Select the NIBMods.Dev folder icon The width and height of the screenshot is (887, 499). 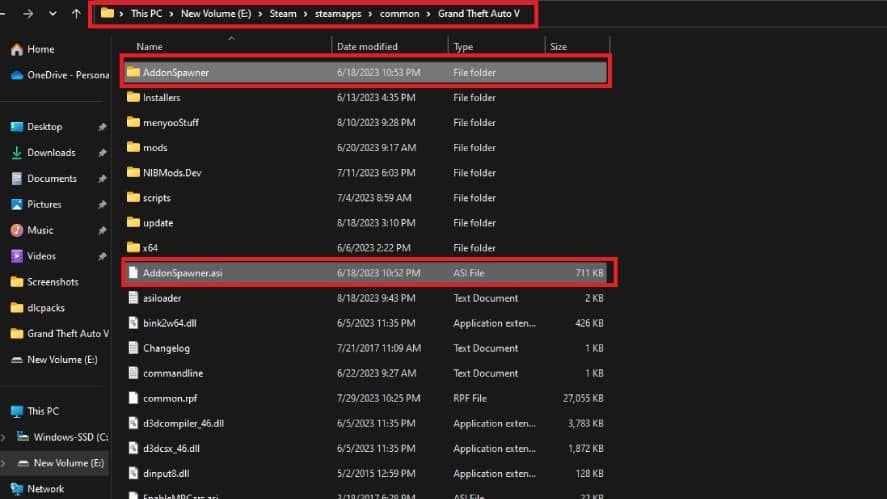pos(133,172)
